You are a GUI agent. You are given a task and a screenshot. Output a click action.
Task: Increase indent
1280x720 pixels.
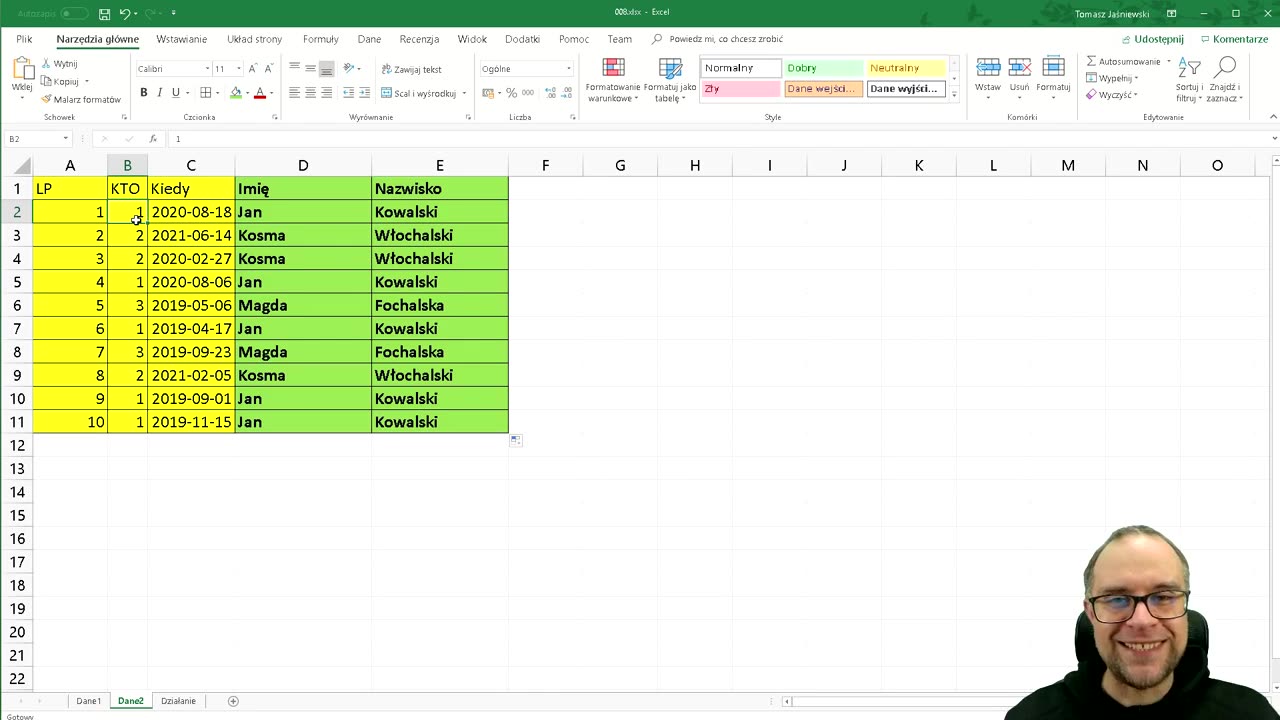click(364, 92)
